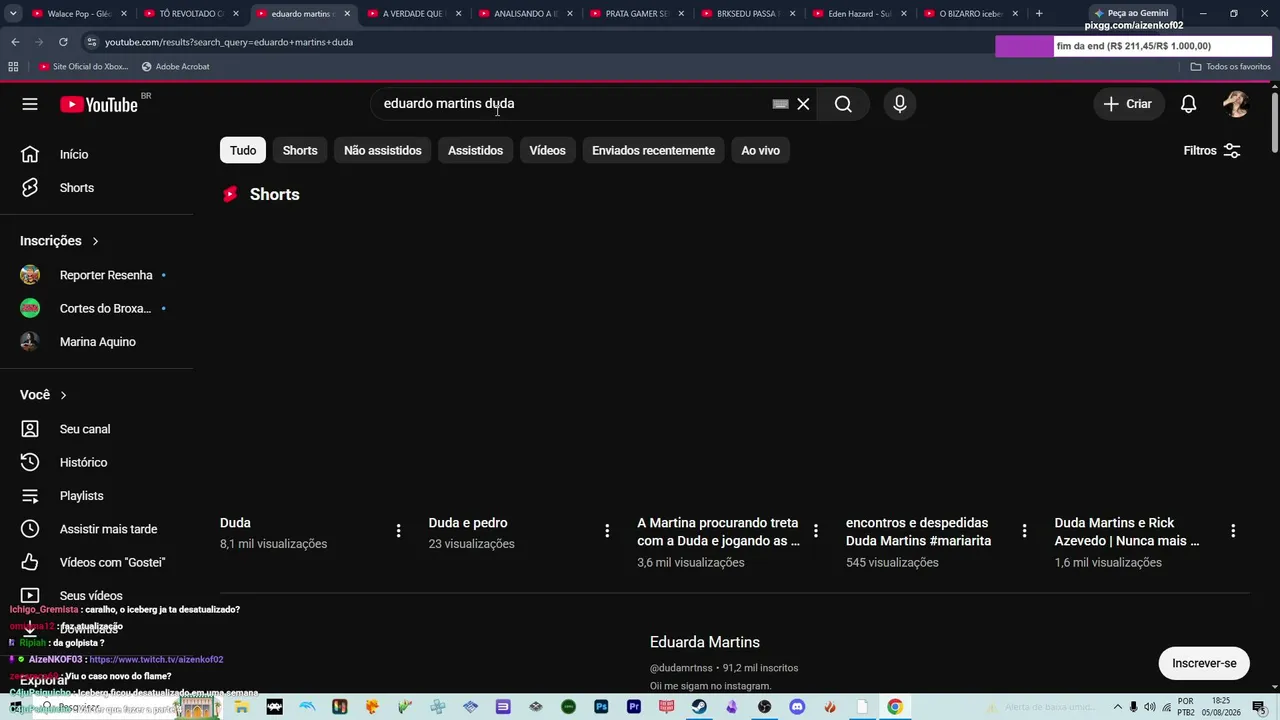Switch to the Walace Pop tab

[x=79, y=14]
